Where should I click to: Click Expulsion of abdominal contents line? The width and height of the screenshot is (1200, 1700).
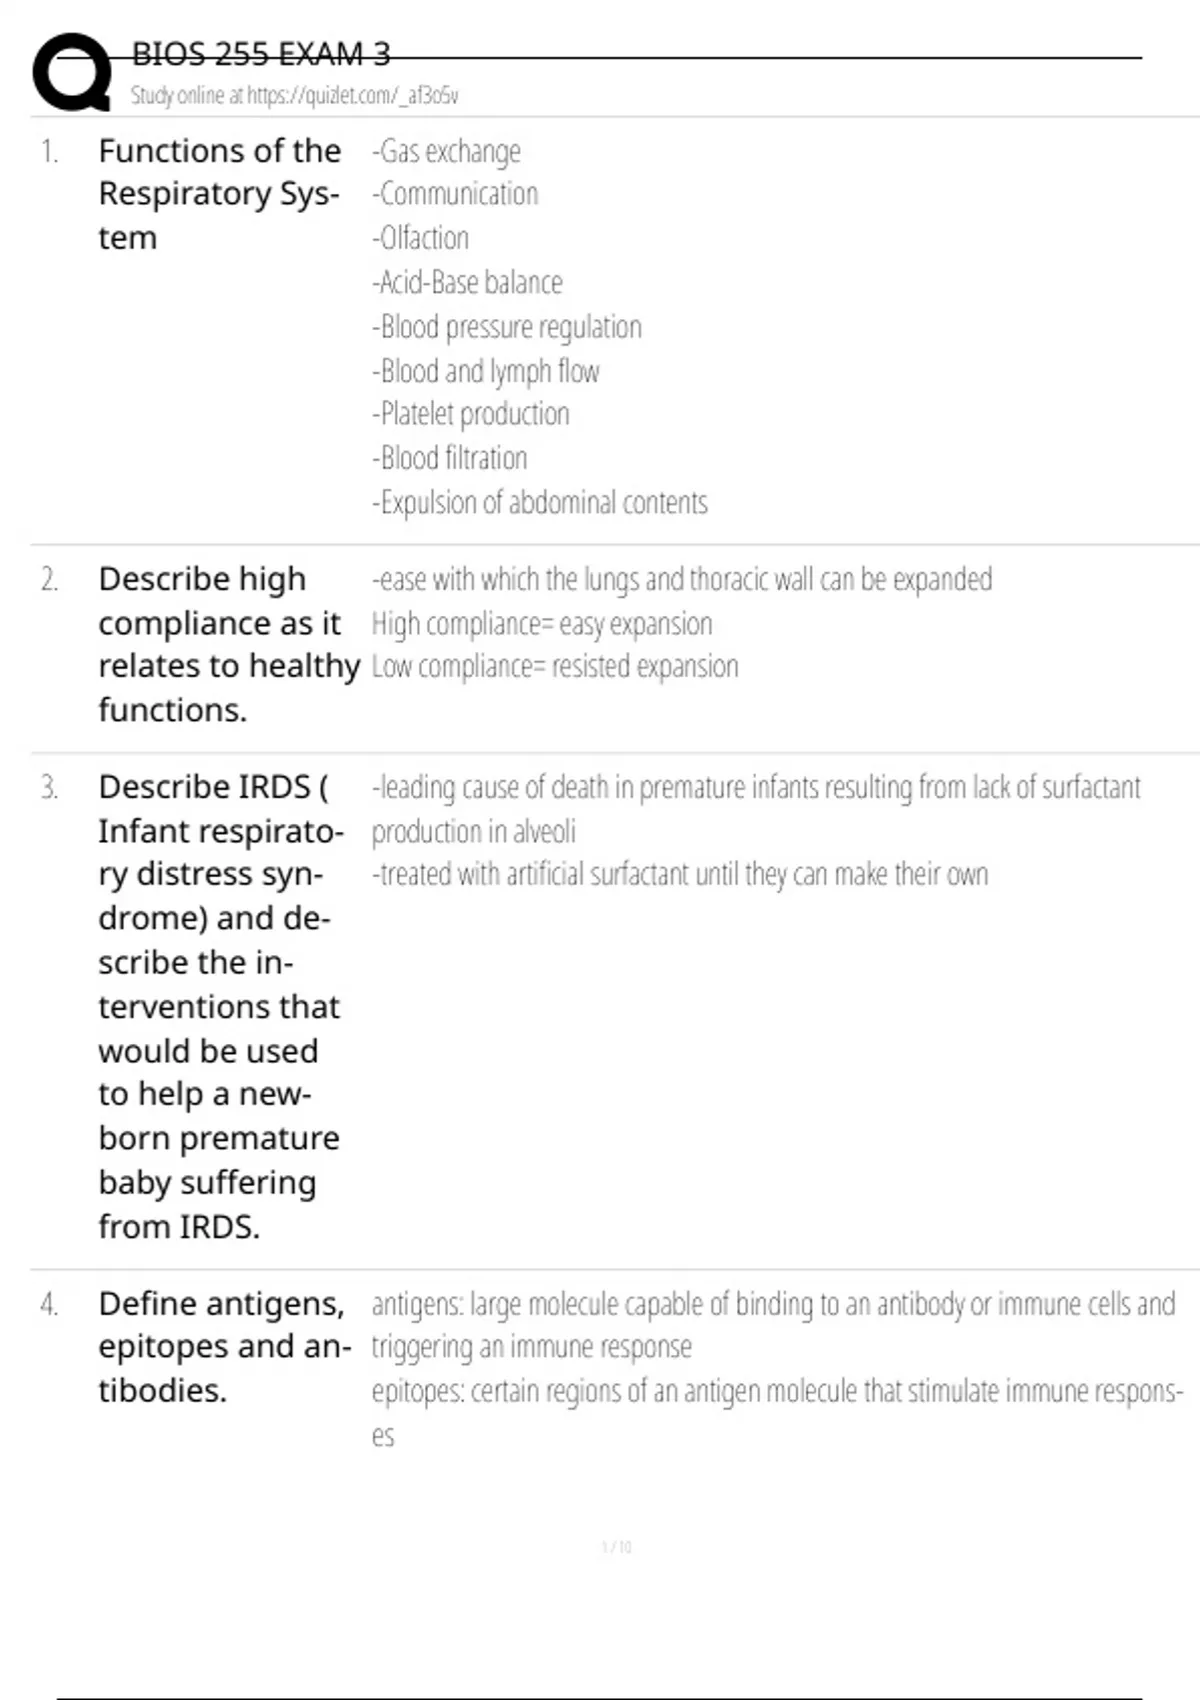[x=540, y=501]
